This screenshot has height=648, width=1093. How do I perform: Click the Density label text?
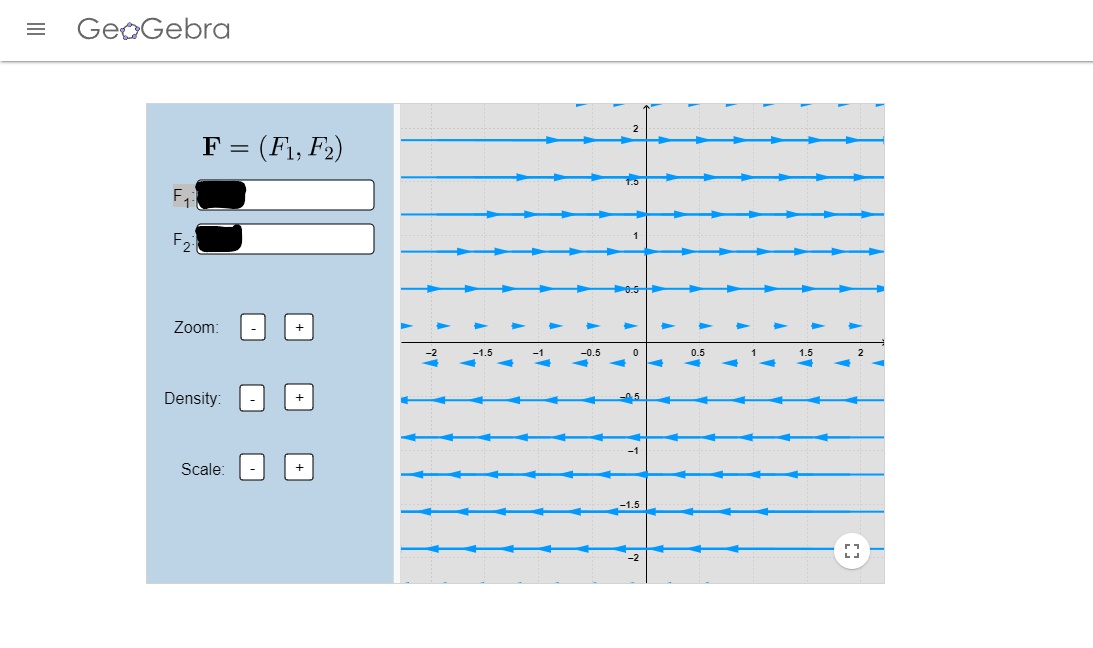[193, 399]
